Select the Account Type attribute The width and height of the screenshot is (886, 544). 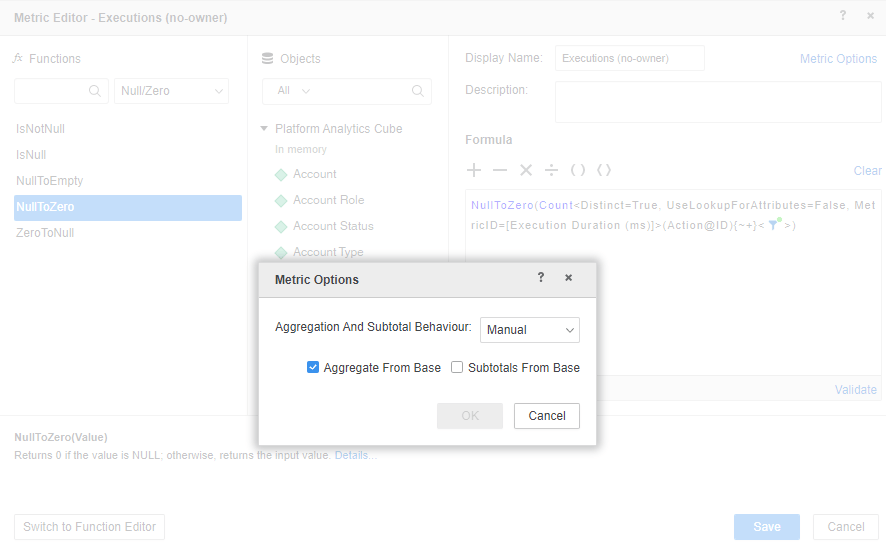328,252
